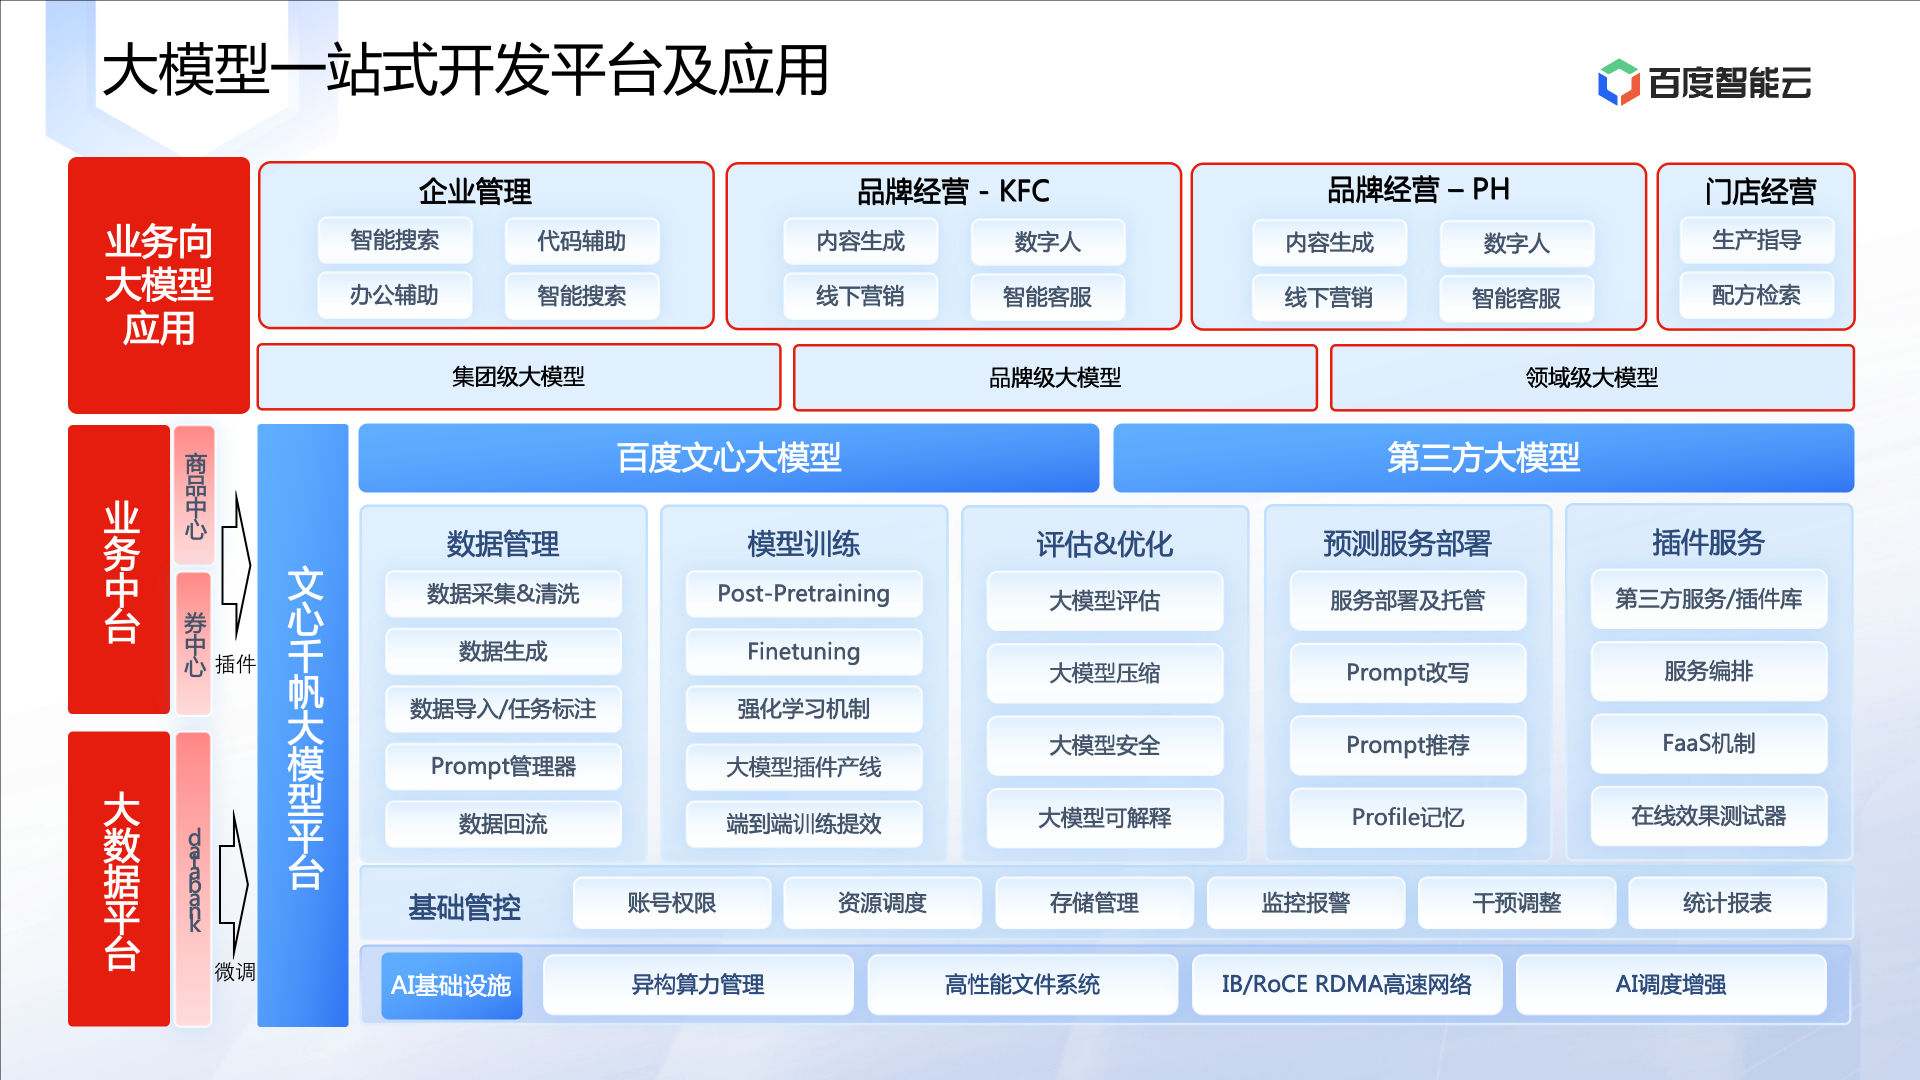This screenshot has width=1920, height=1080.
Task: Select the 模型训练 heading
Action: [x=804, y=544]
